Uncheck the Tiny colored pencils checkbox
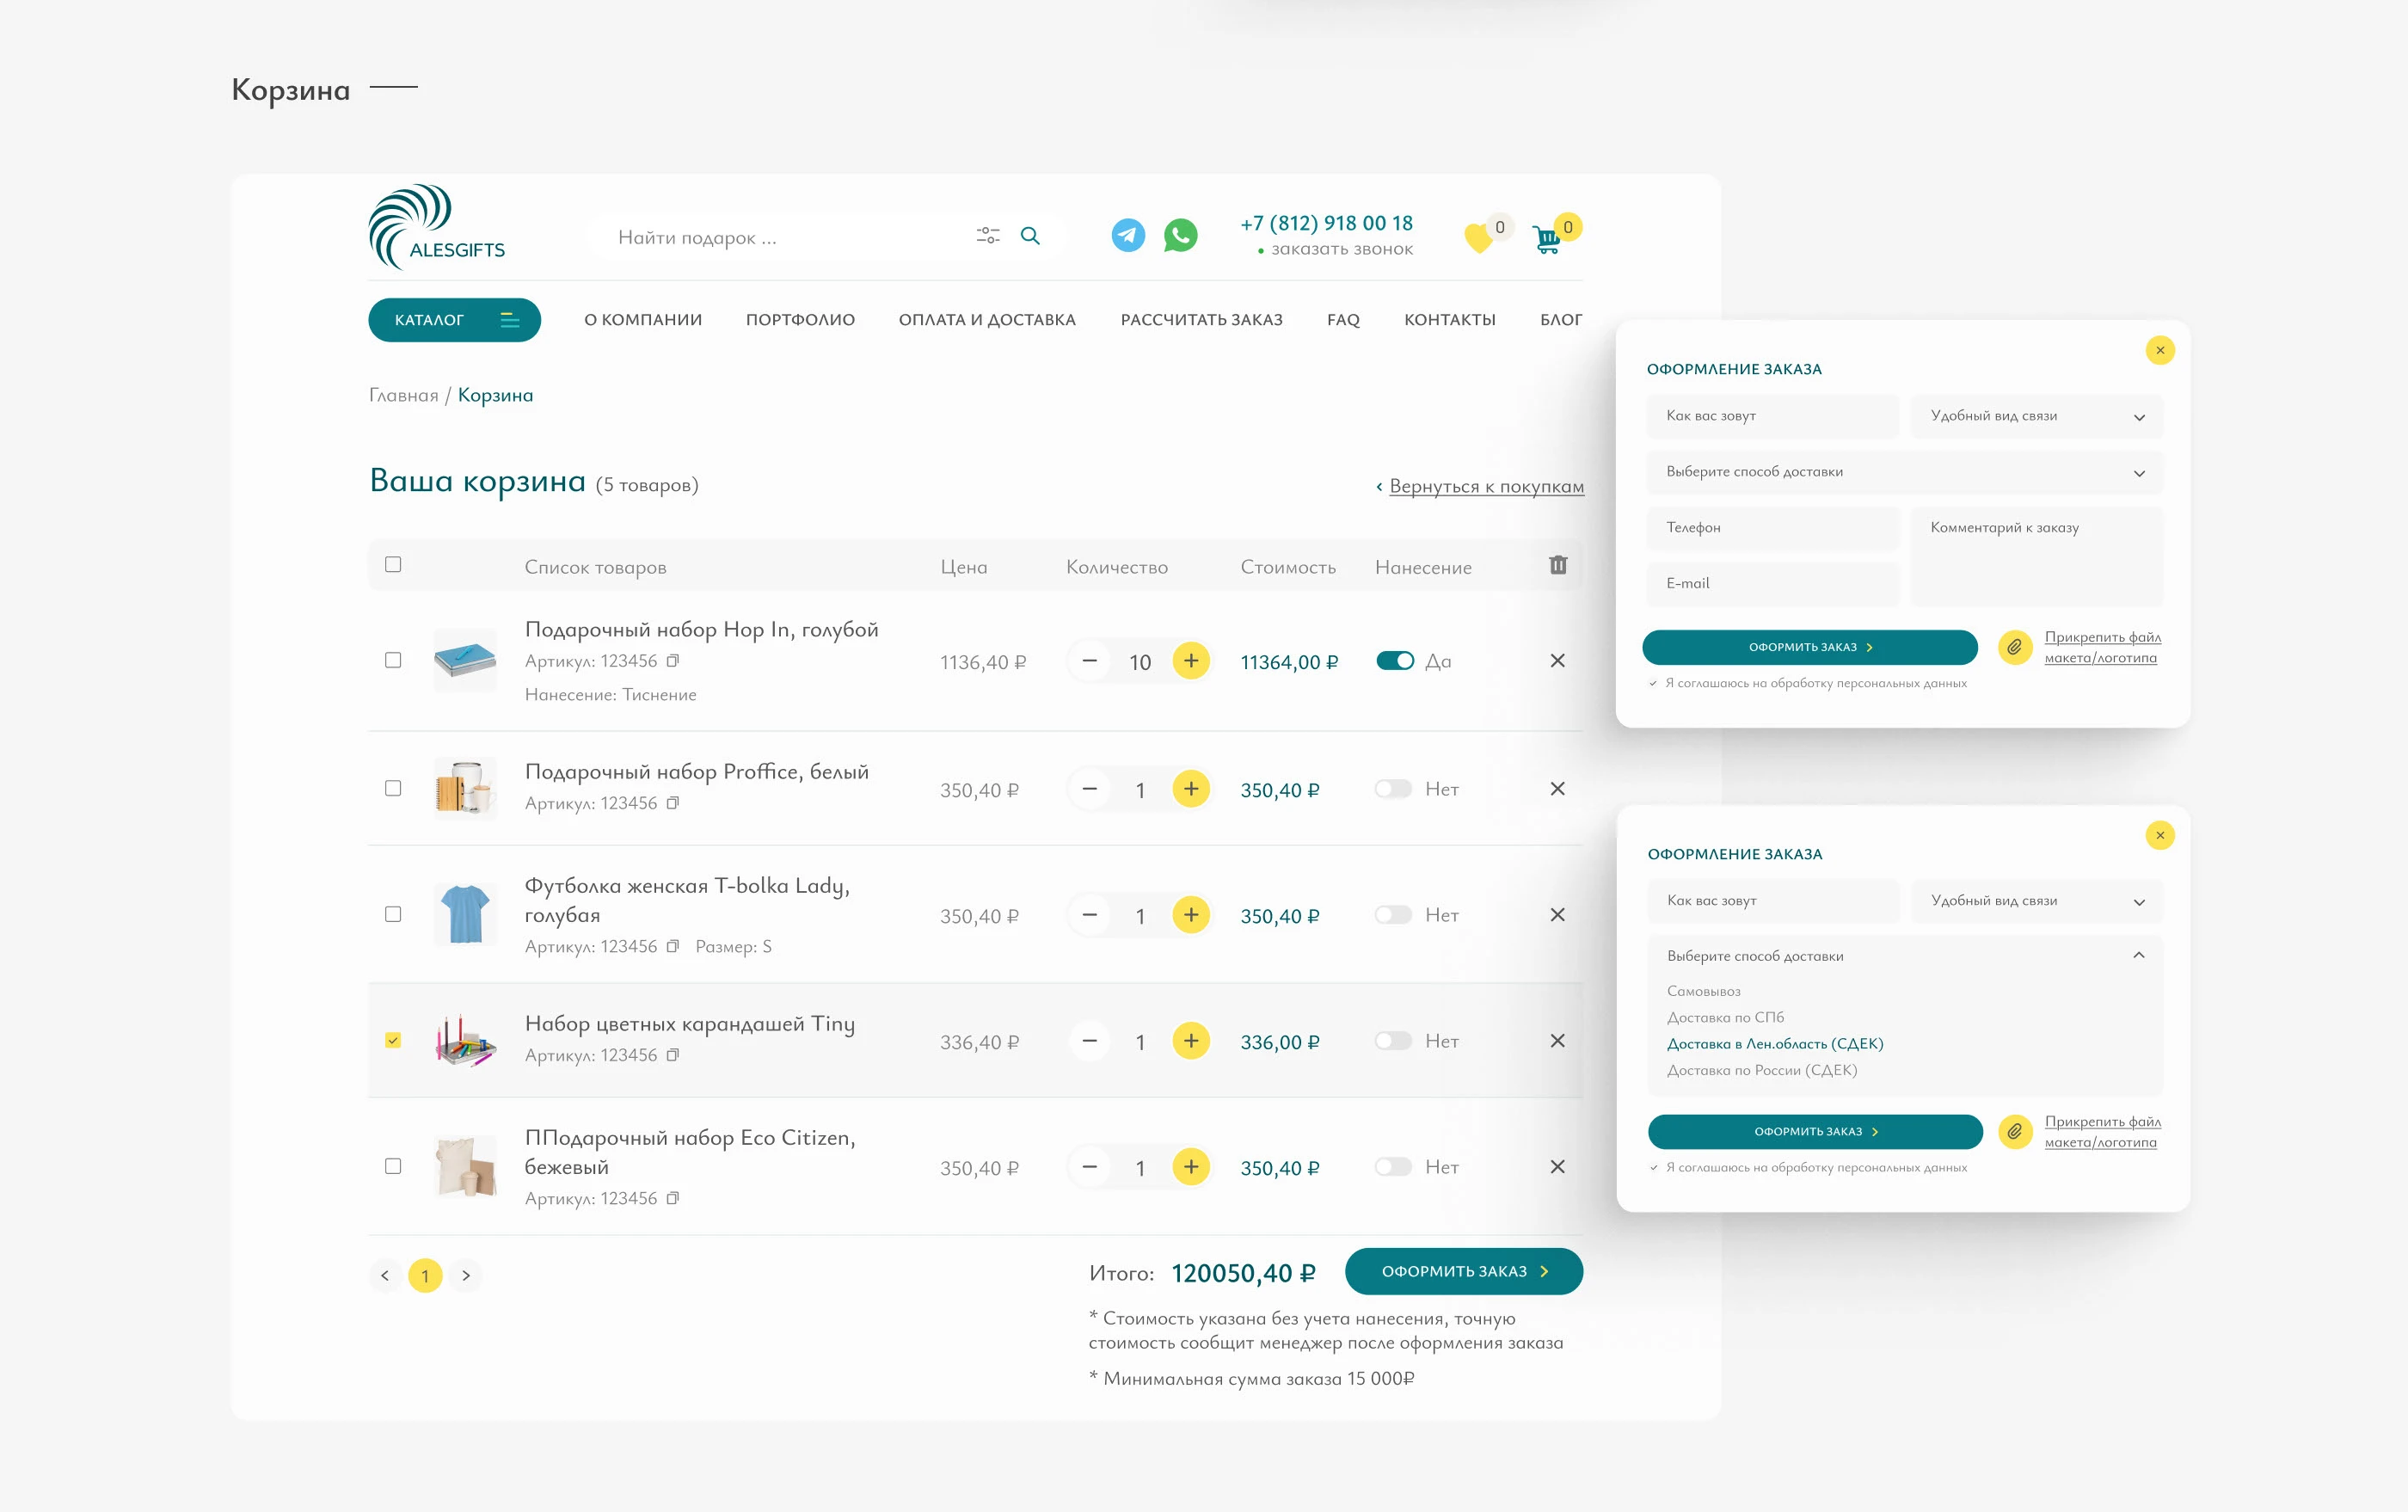 (x=393, y=1040)
